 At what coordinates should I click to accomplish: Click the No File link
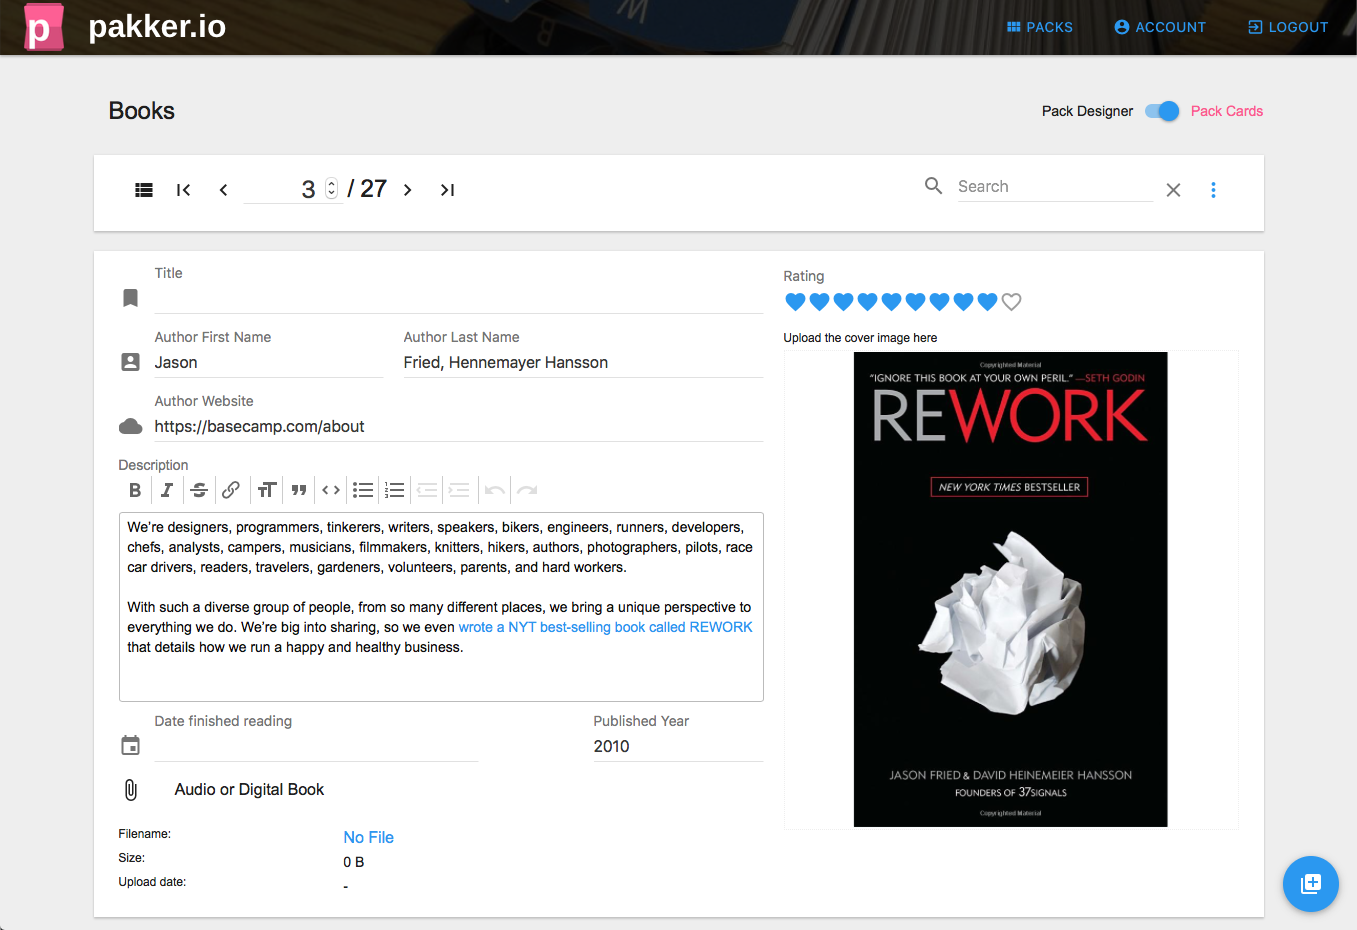point(368,837)
